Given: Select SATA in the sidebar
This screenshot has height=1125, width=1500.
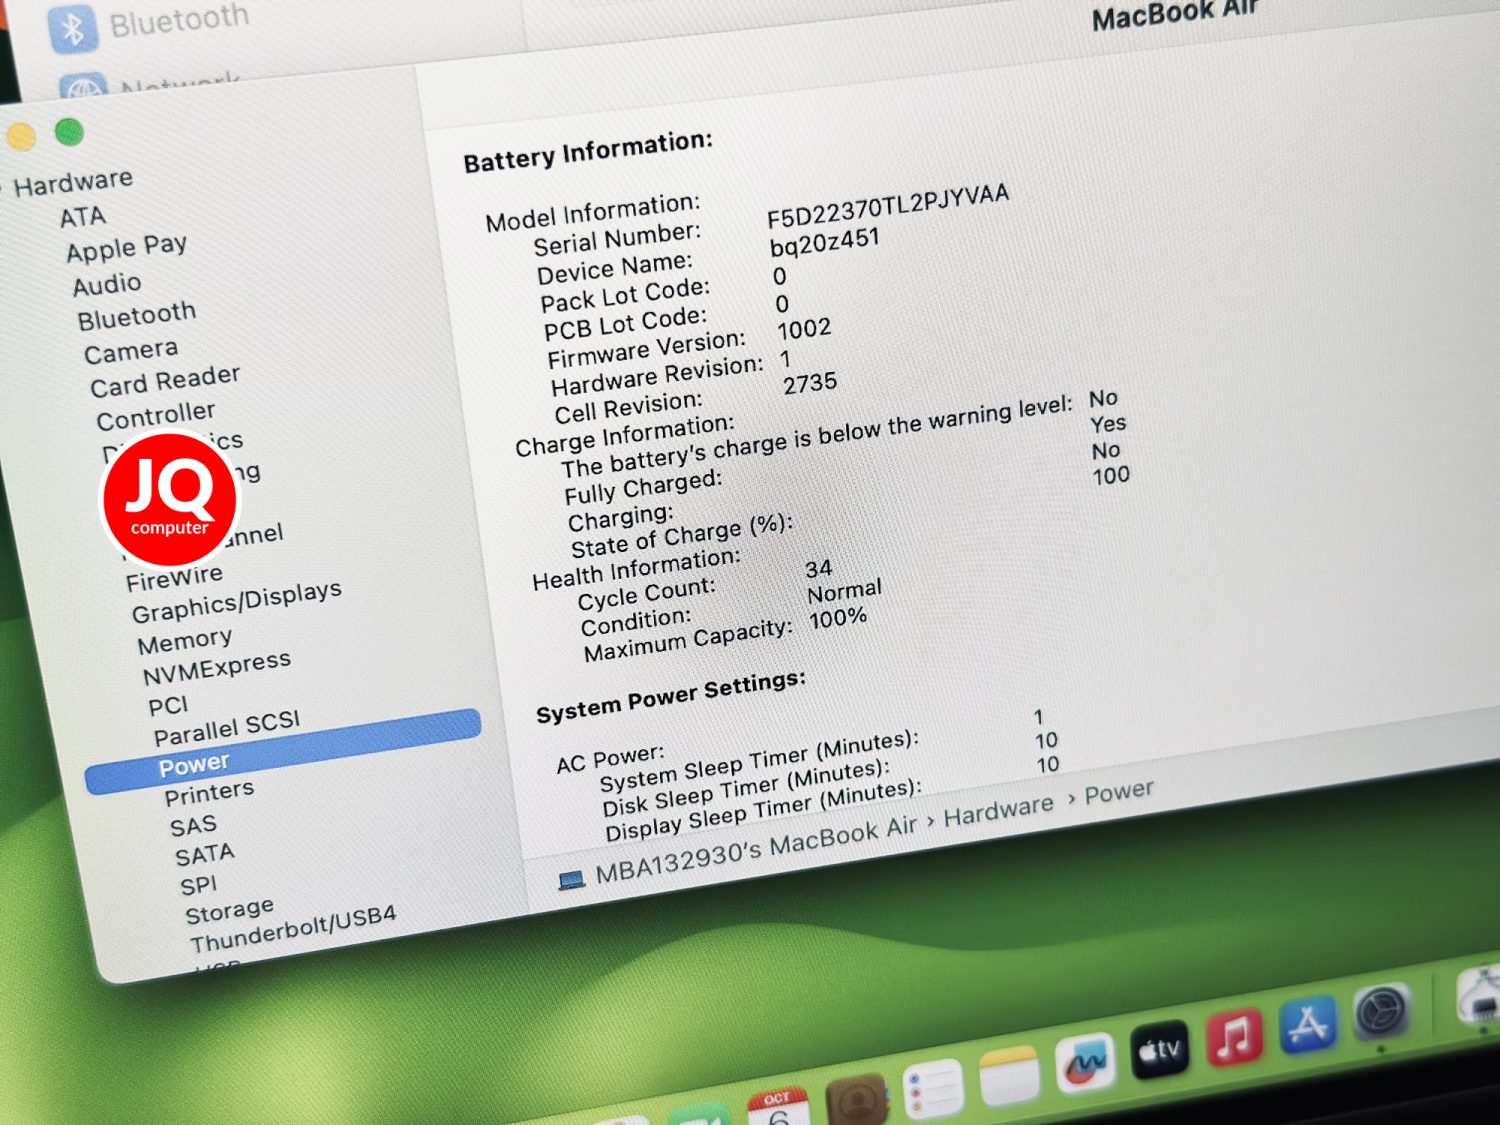Looking at the screenshot, I should [x=205, y=856].
